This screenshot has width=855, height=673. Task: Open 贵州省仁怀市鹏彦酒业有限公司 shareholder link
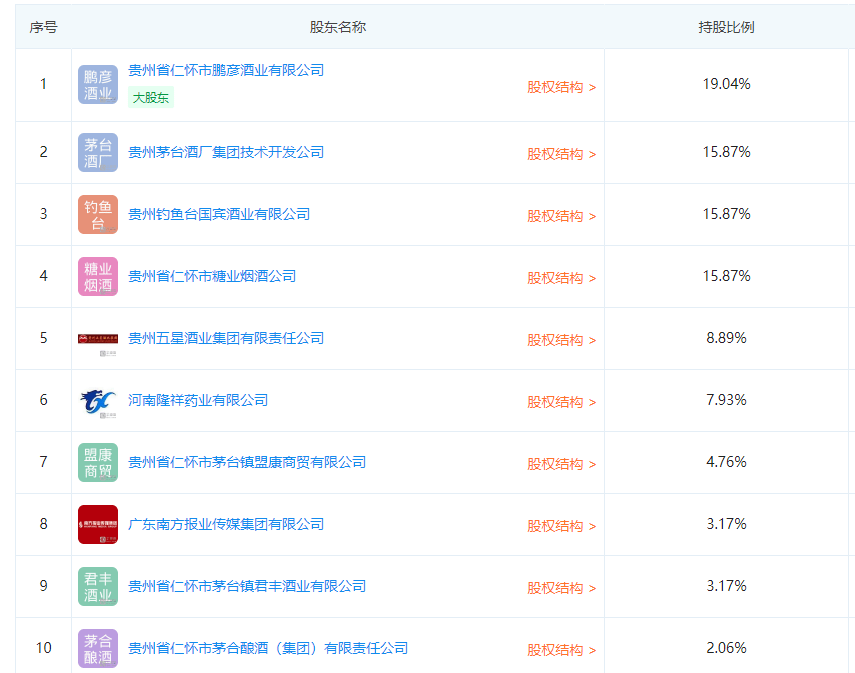pyautogui.click(x=226, y=70)
